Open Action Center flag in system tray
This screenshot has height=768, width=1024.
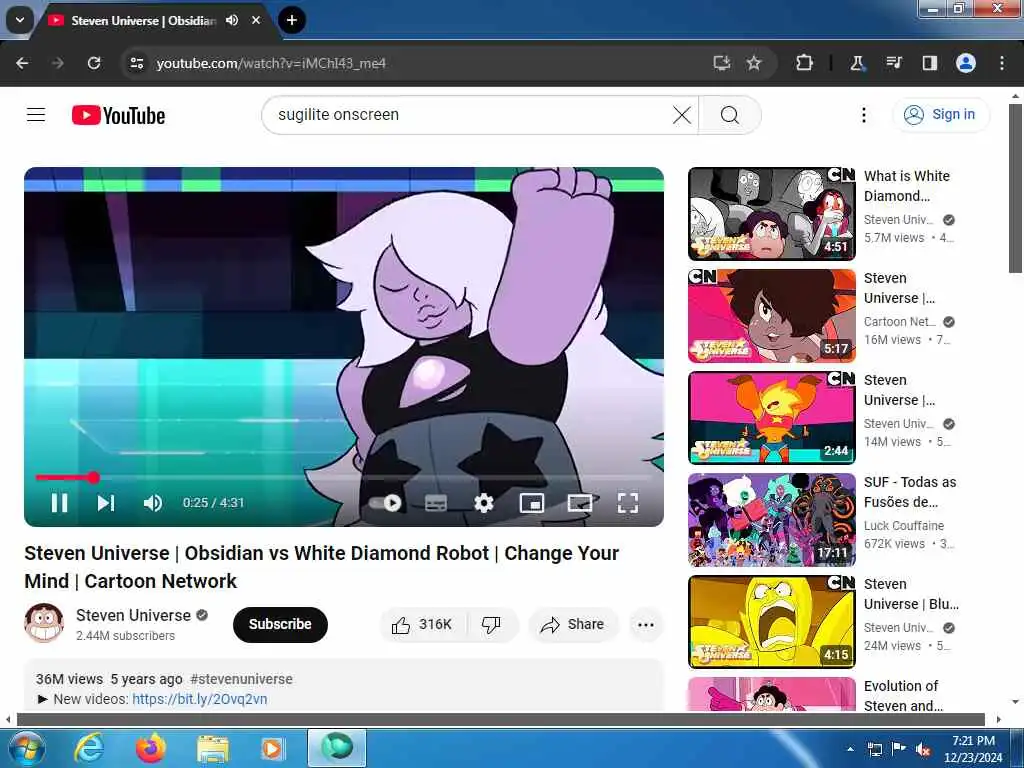pos(899,749)
